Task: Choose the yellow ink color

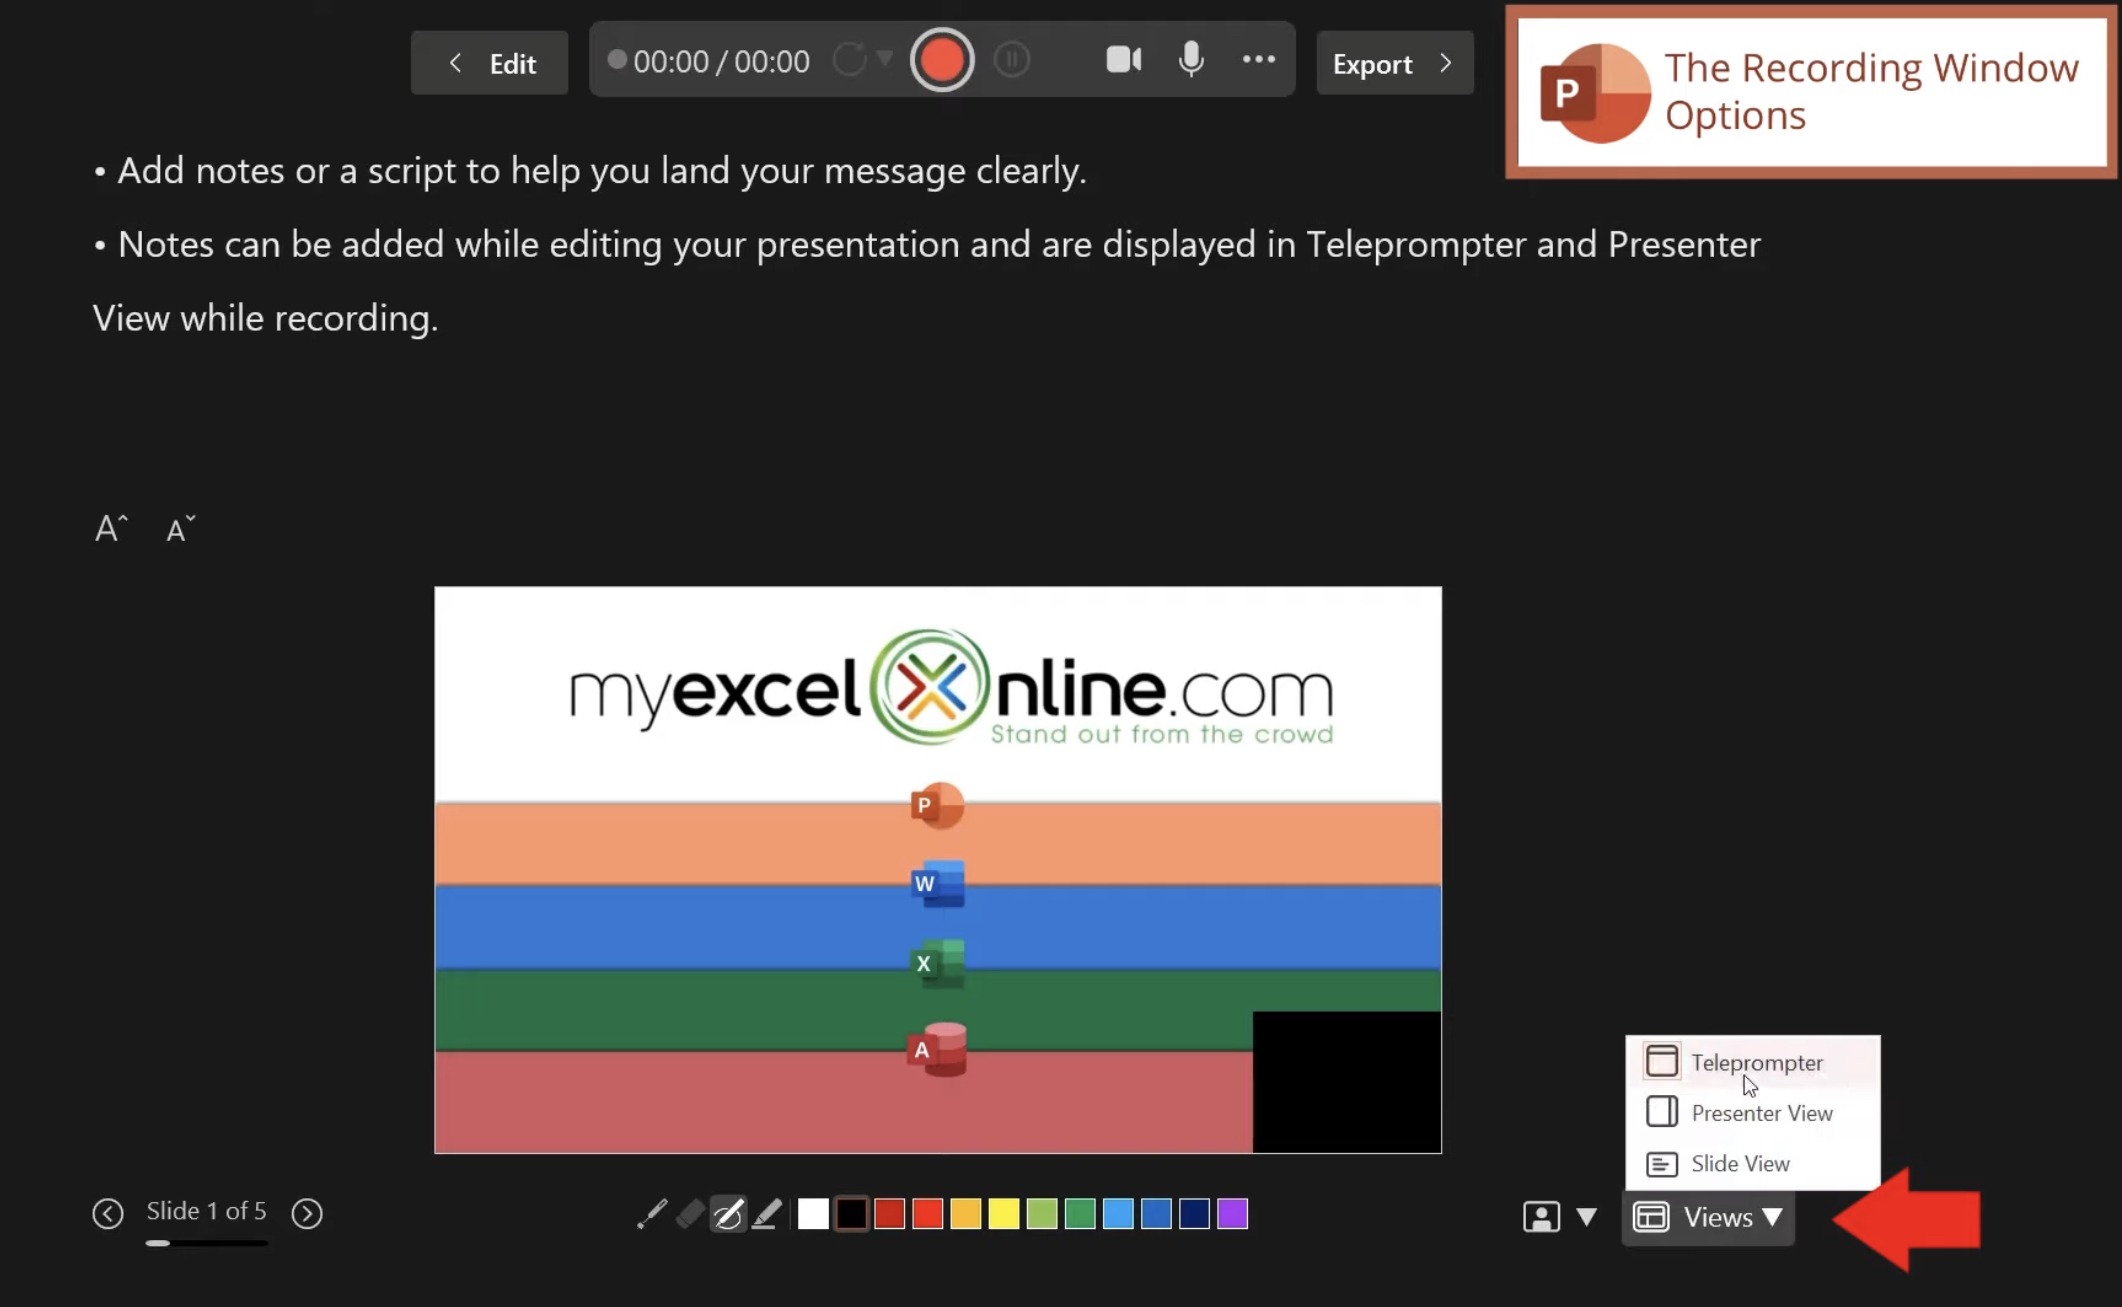Action: [x=1003, y=1214]
